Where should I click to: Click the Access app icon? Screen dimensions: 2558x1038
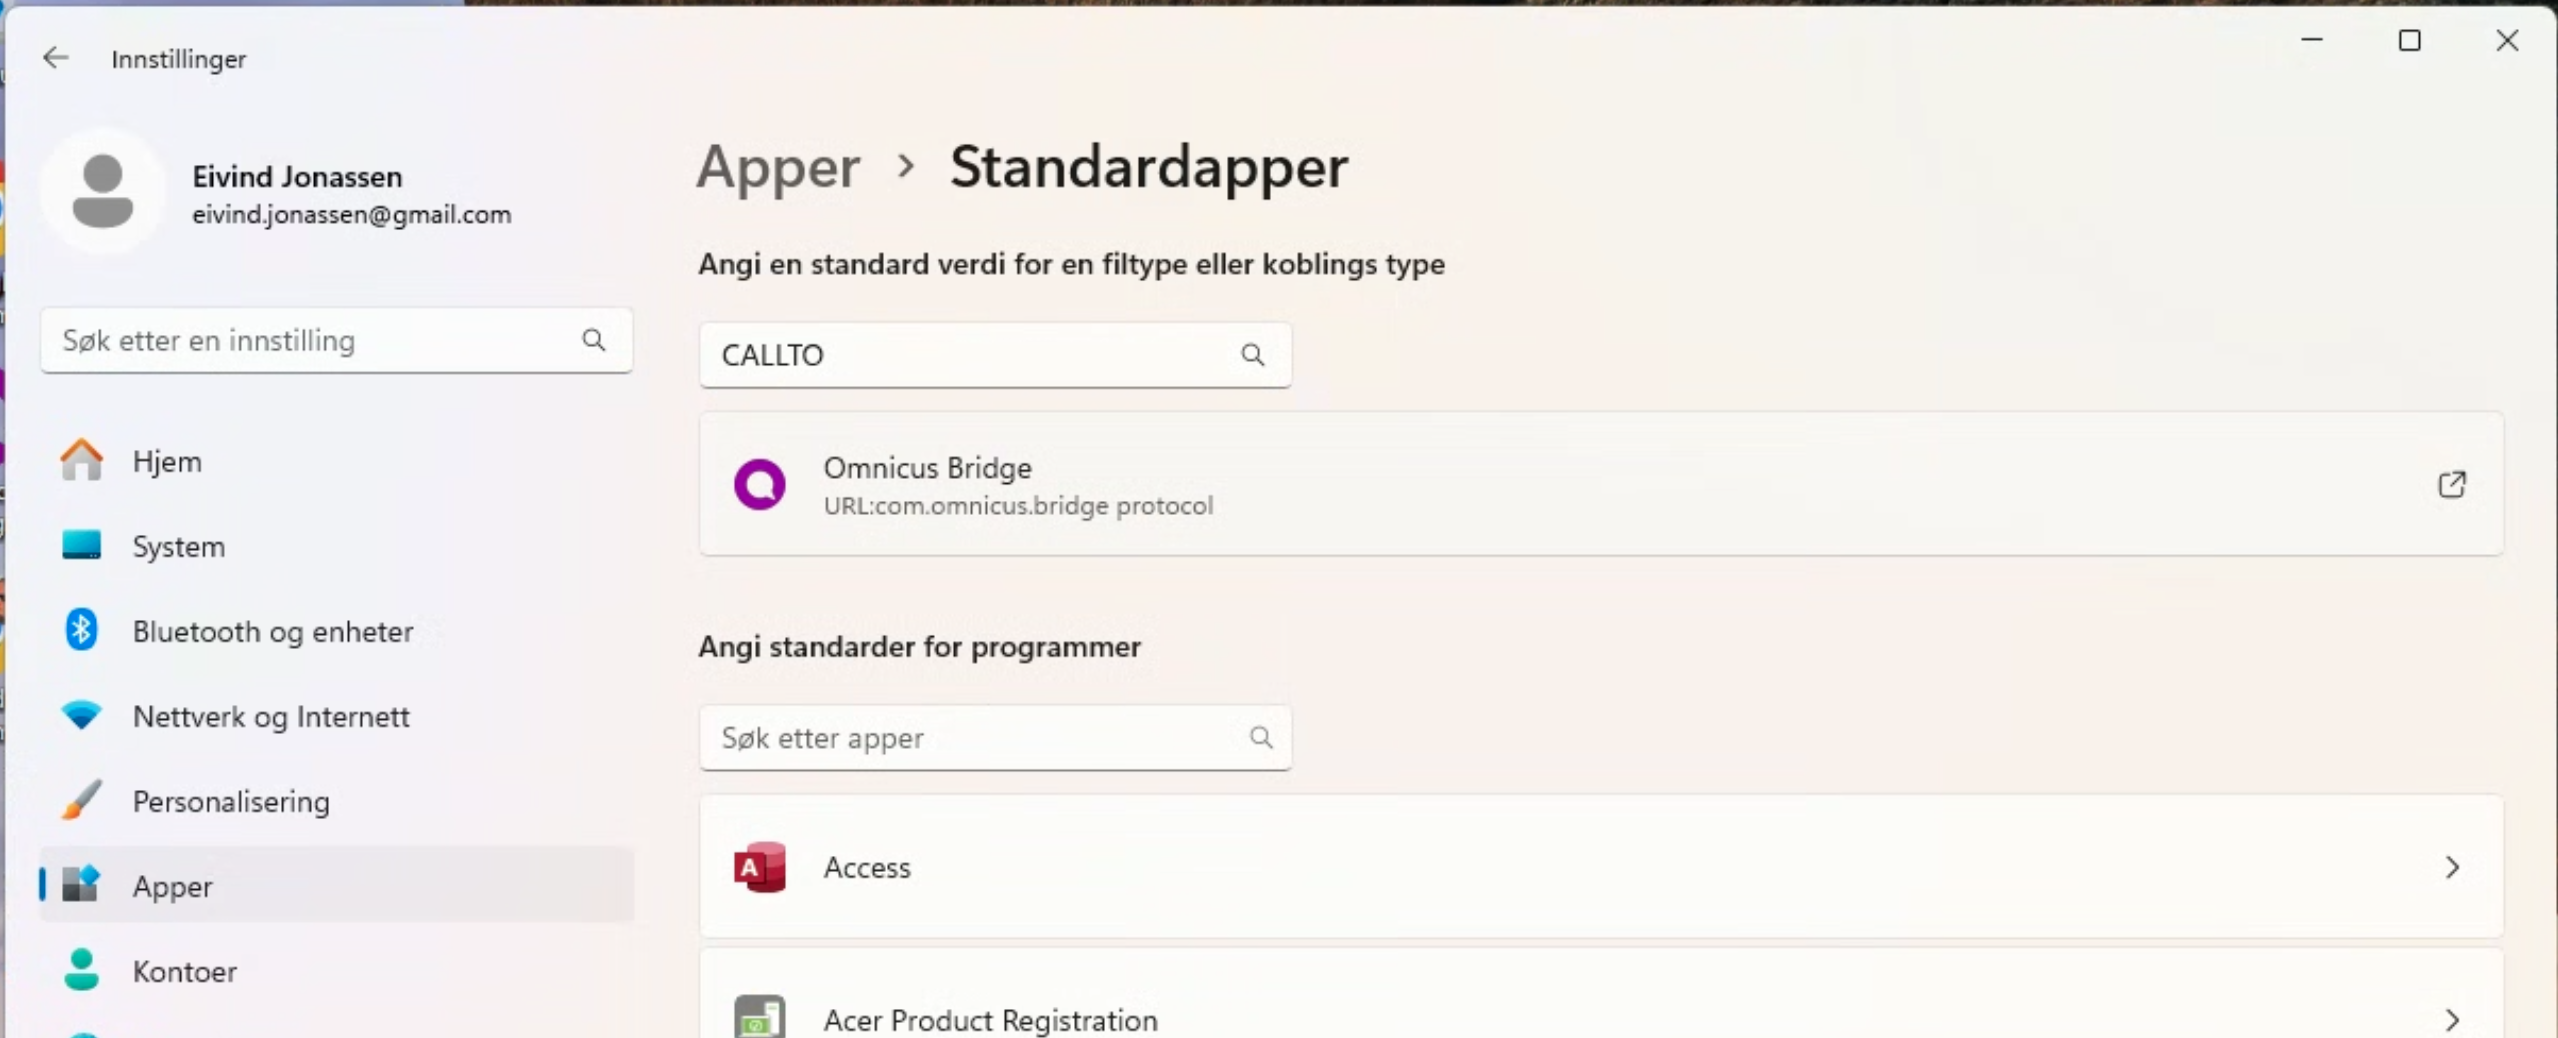[760, 867]
